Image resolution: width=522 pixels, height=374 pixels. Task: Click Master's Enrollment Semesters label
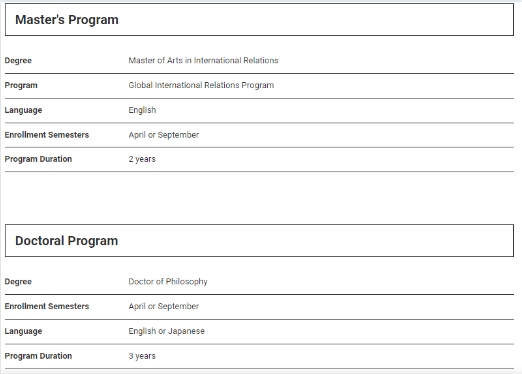tap(47, 135)
